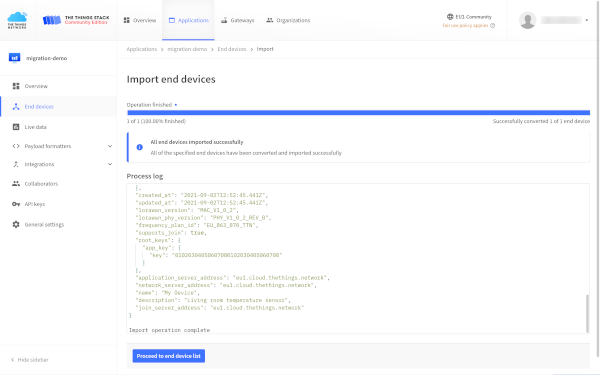This screenshot has width=600, height=375.
Task: Click the lorawan_version line in process log
Action: (x=187, y=210)
